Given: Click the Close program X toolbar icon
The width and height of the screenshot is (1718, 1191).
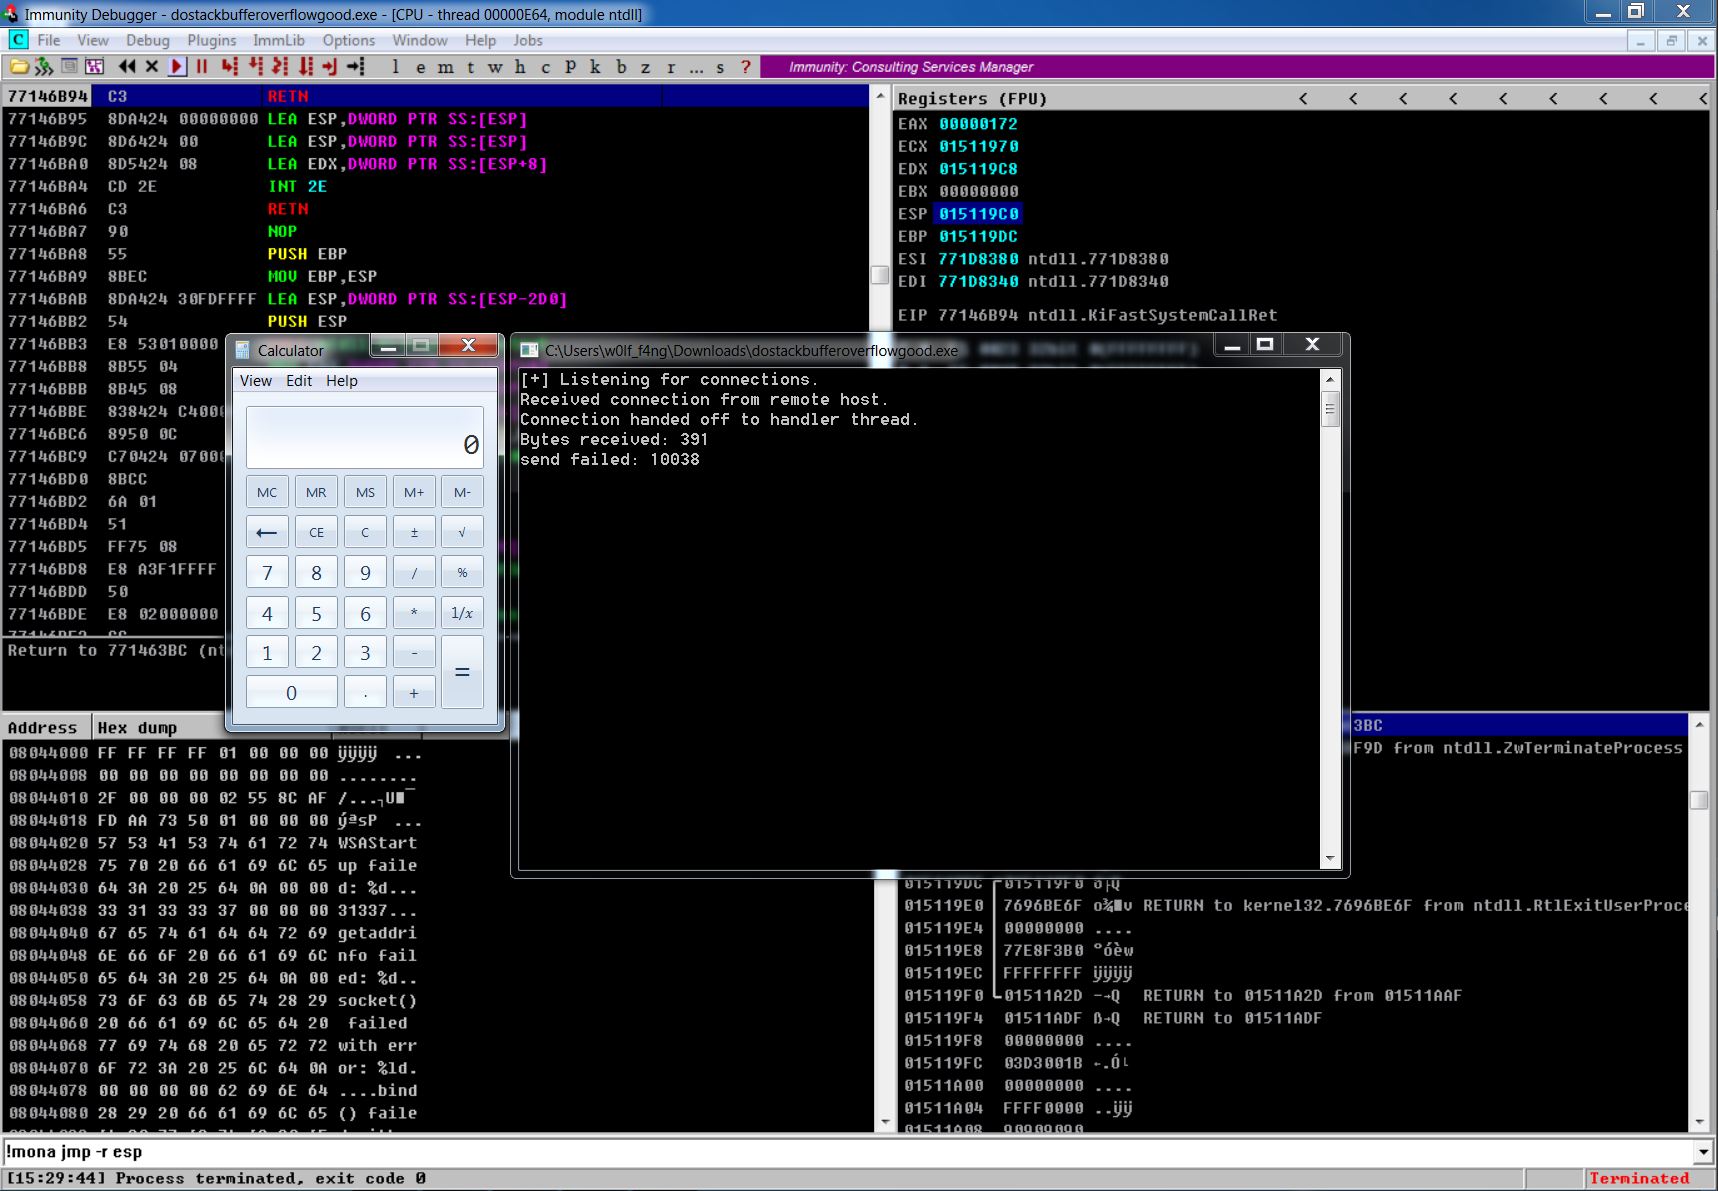Looking at the screenshot, I should coord(152,67).
